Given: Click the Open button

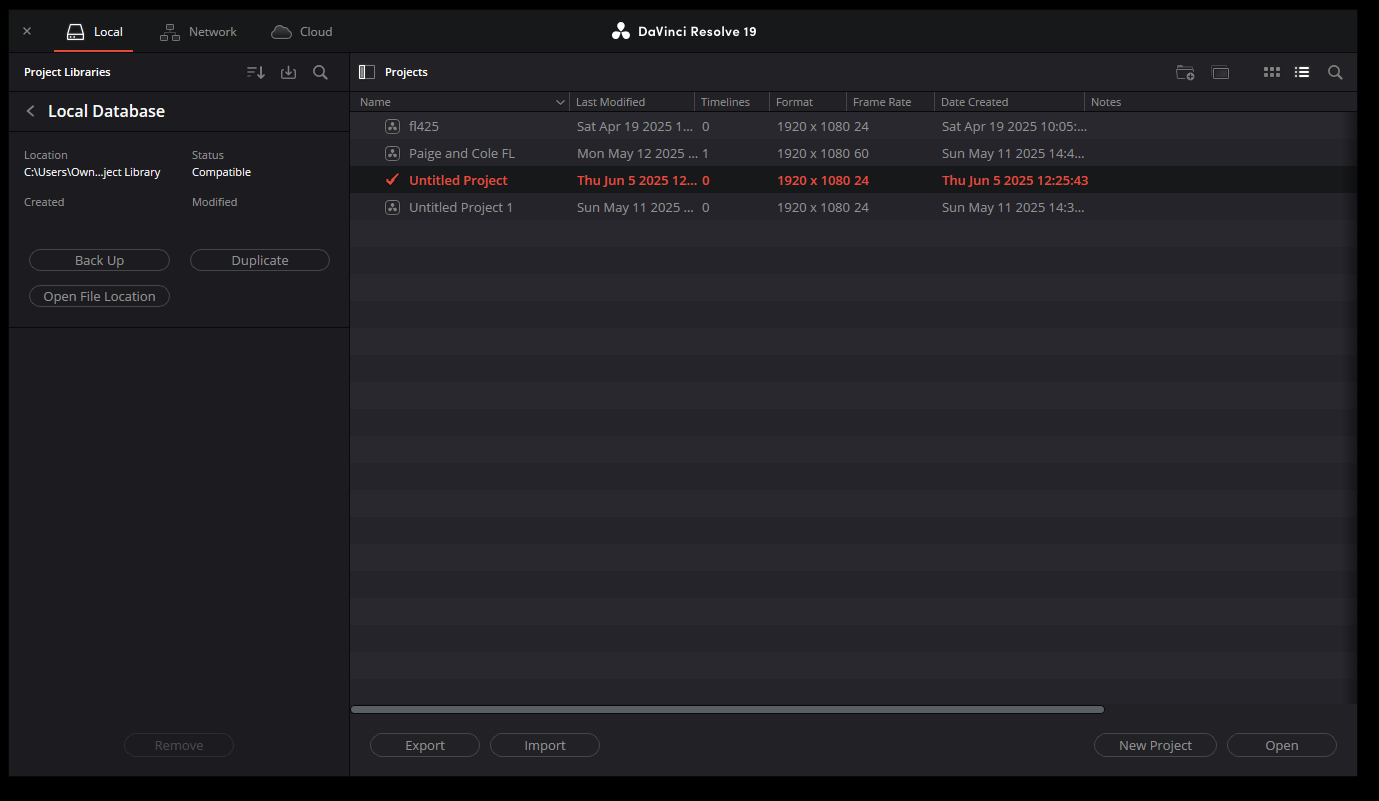Looking at the screenshot, I should click(x=1281, y=745).
